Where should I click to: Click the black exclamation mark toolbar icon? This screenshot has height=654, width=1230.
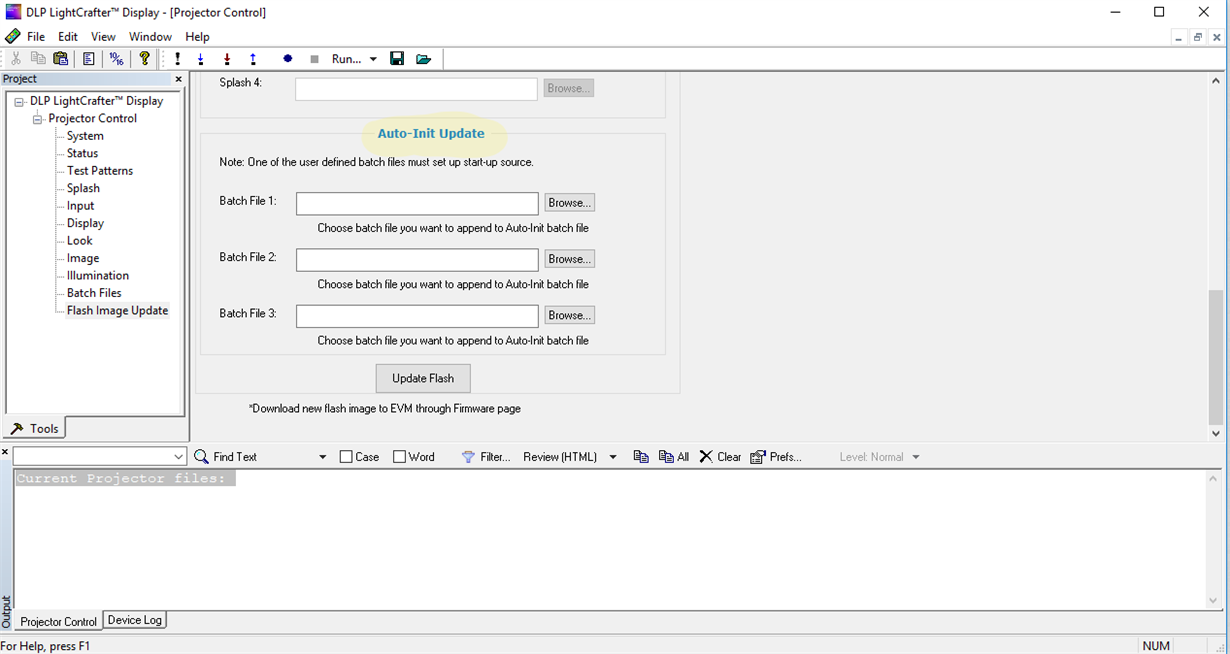(178, 59)
